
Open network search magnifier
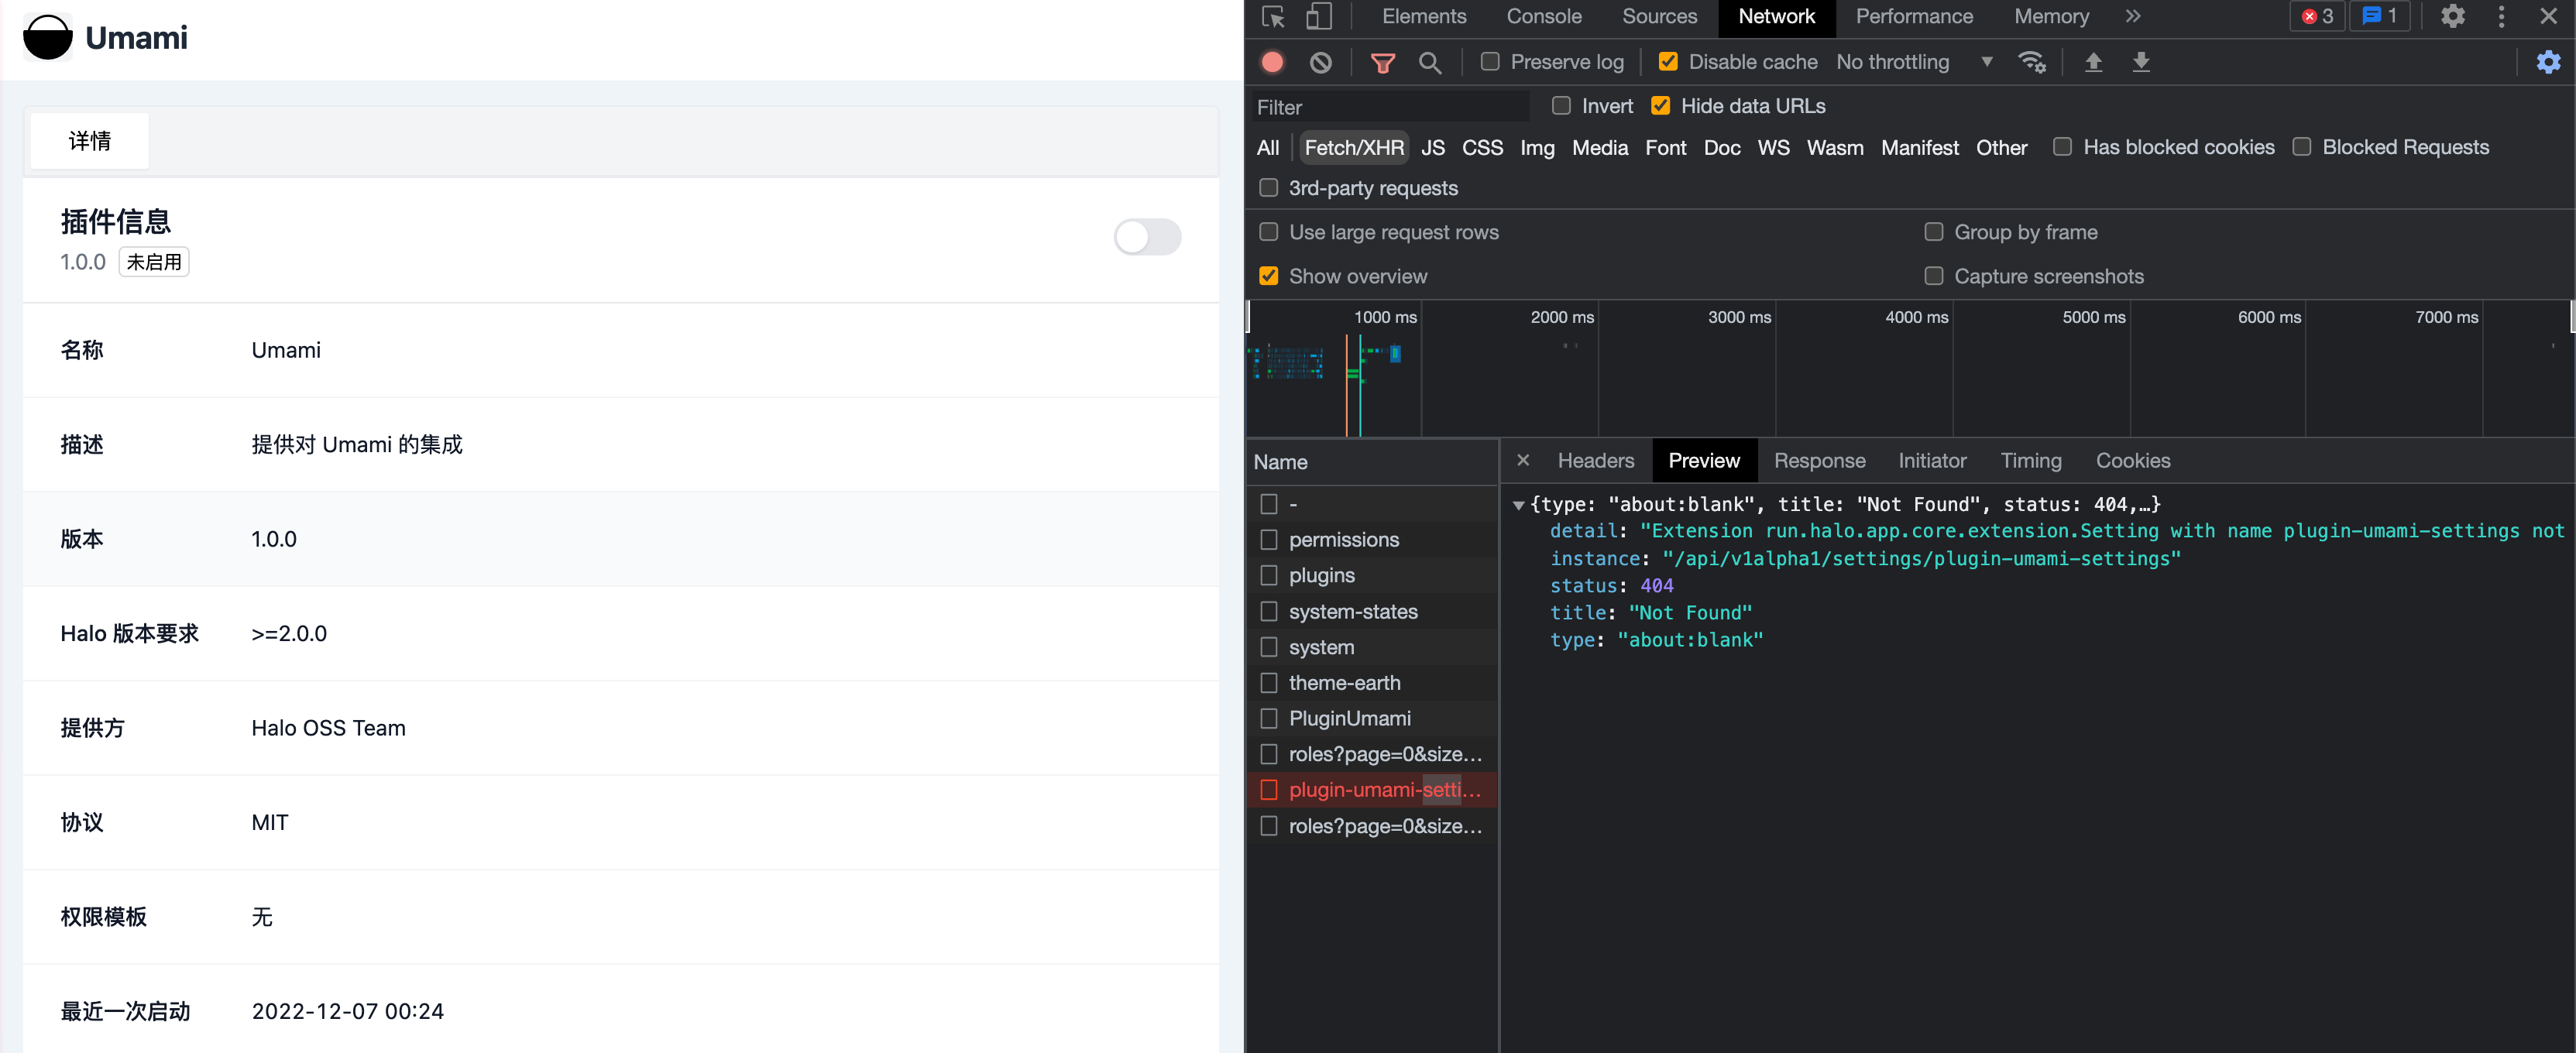(1430, 63)
